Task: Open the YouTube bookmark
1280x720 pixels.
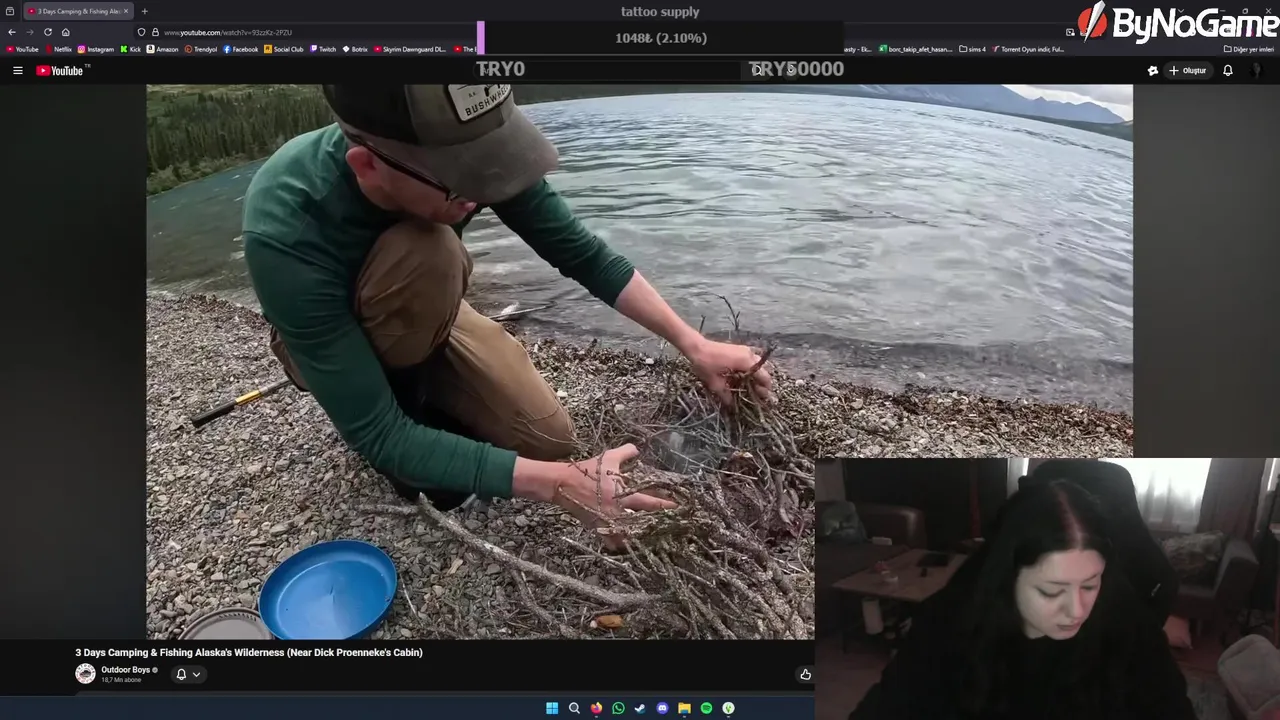Action: coord(22,49)
